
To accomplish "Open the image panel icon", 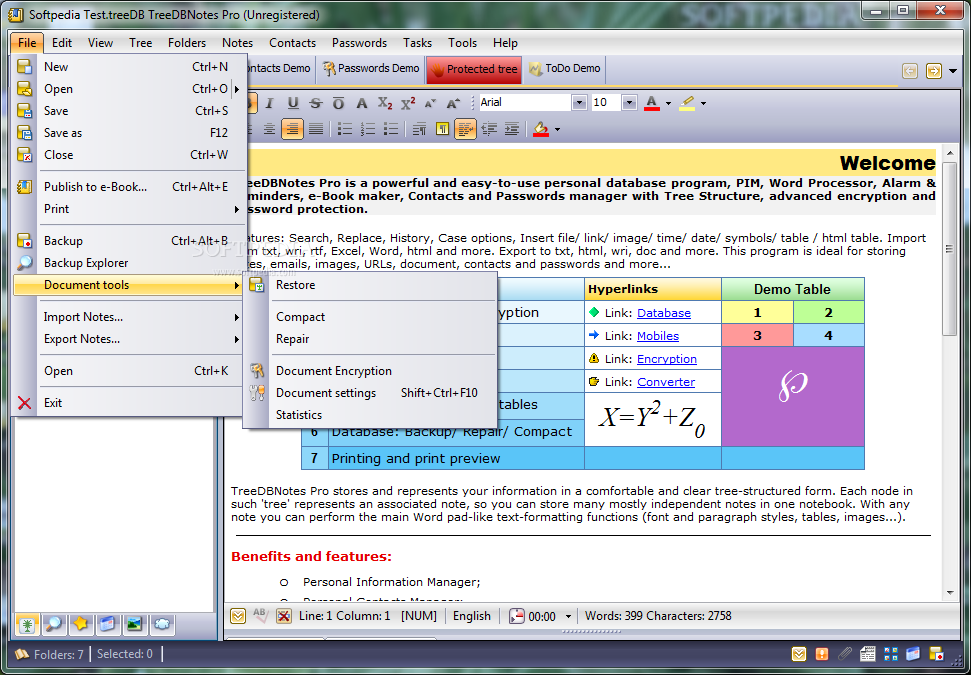I will click(x=135, y=624).
